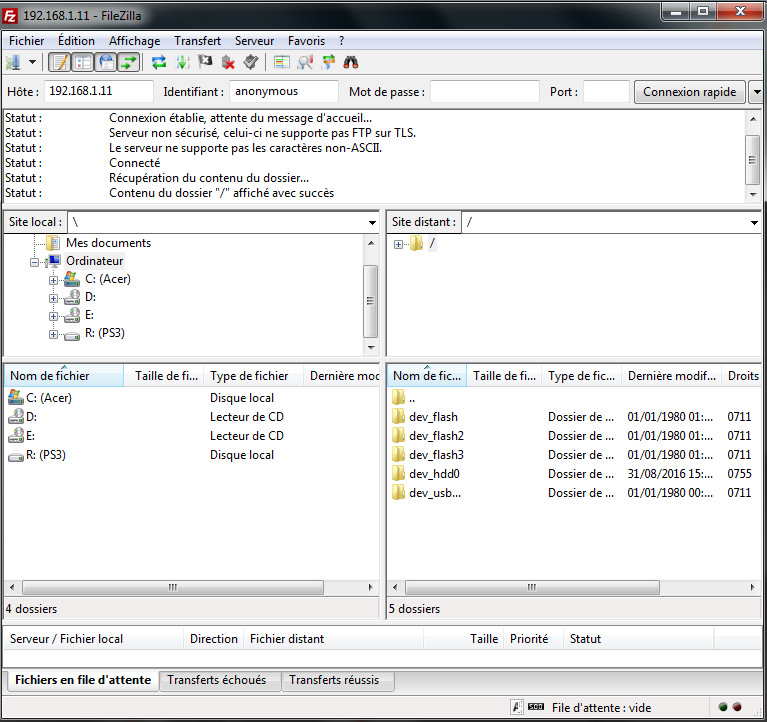Toggle synchronized browsing
This screenshot has height=722, width=767.
(x=328, y=62)
